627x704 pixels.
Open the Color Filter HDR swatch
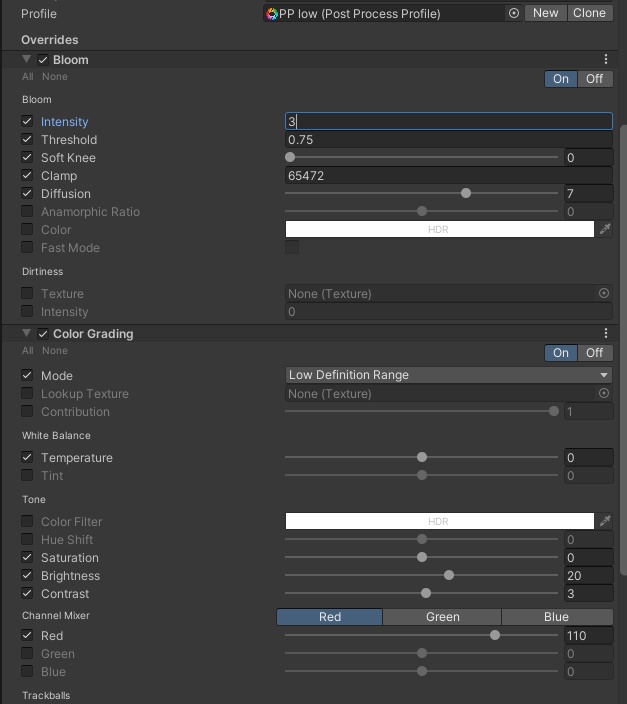[440, 521]
